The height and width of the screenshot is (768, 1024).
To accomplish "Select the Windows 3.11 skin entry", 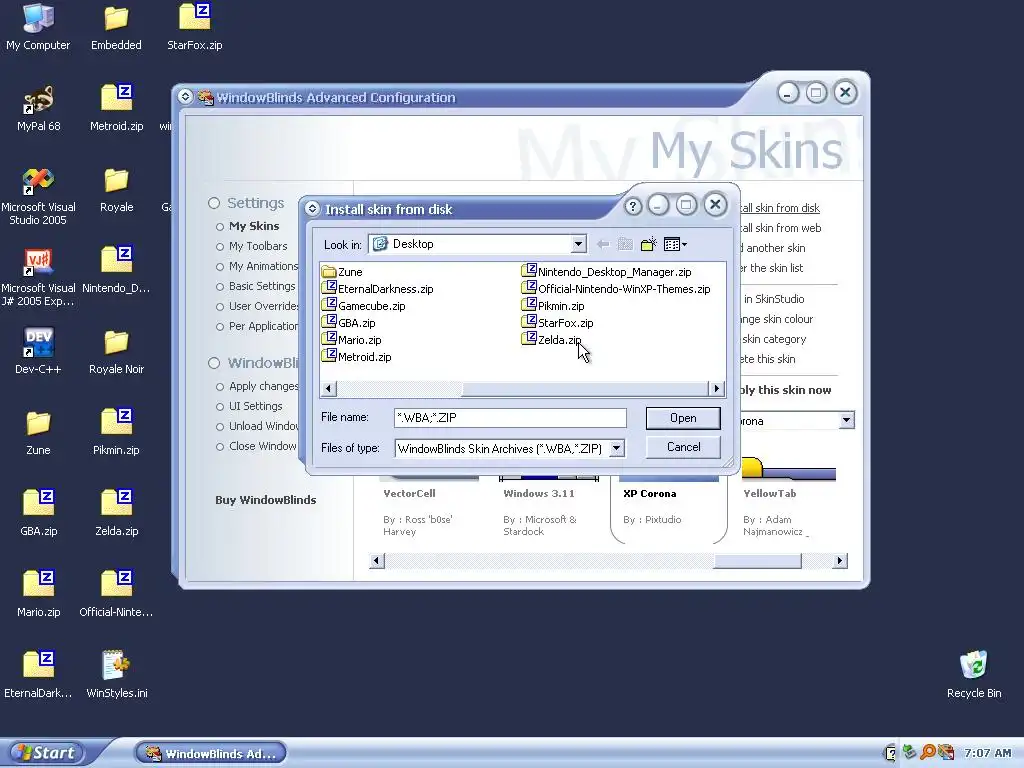I will [547, 507].
